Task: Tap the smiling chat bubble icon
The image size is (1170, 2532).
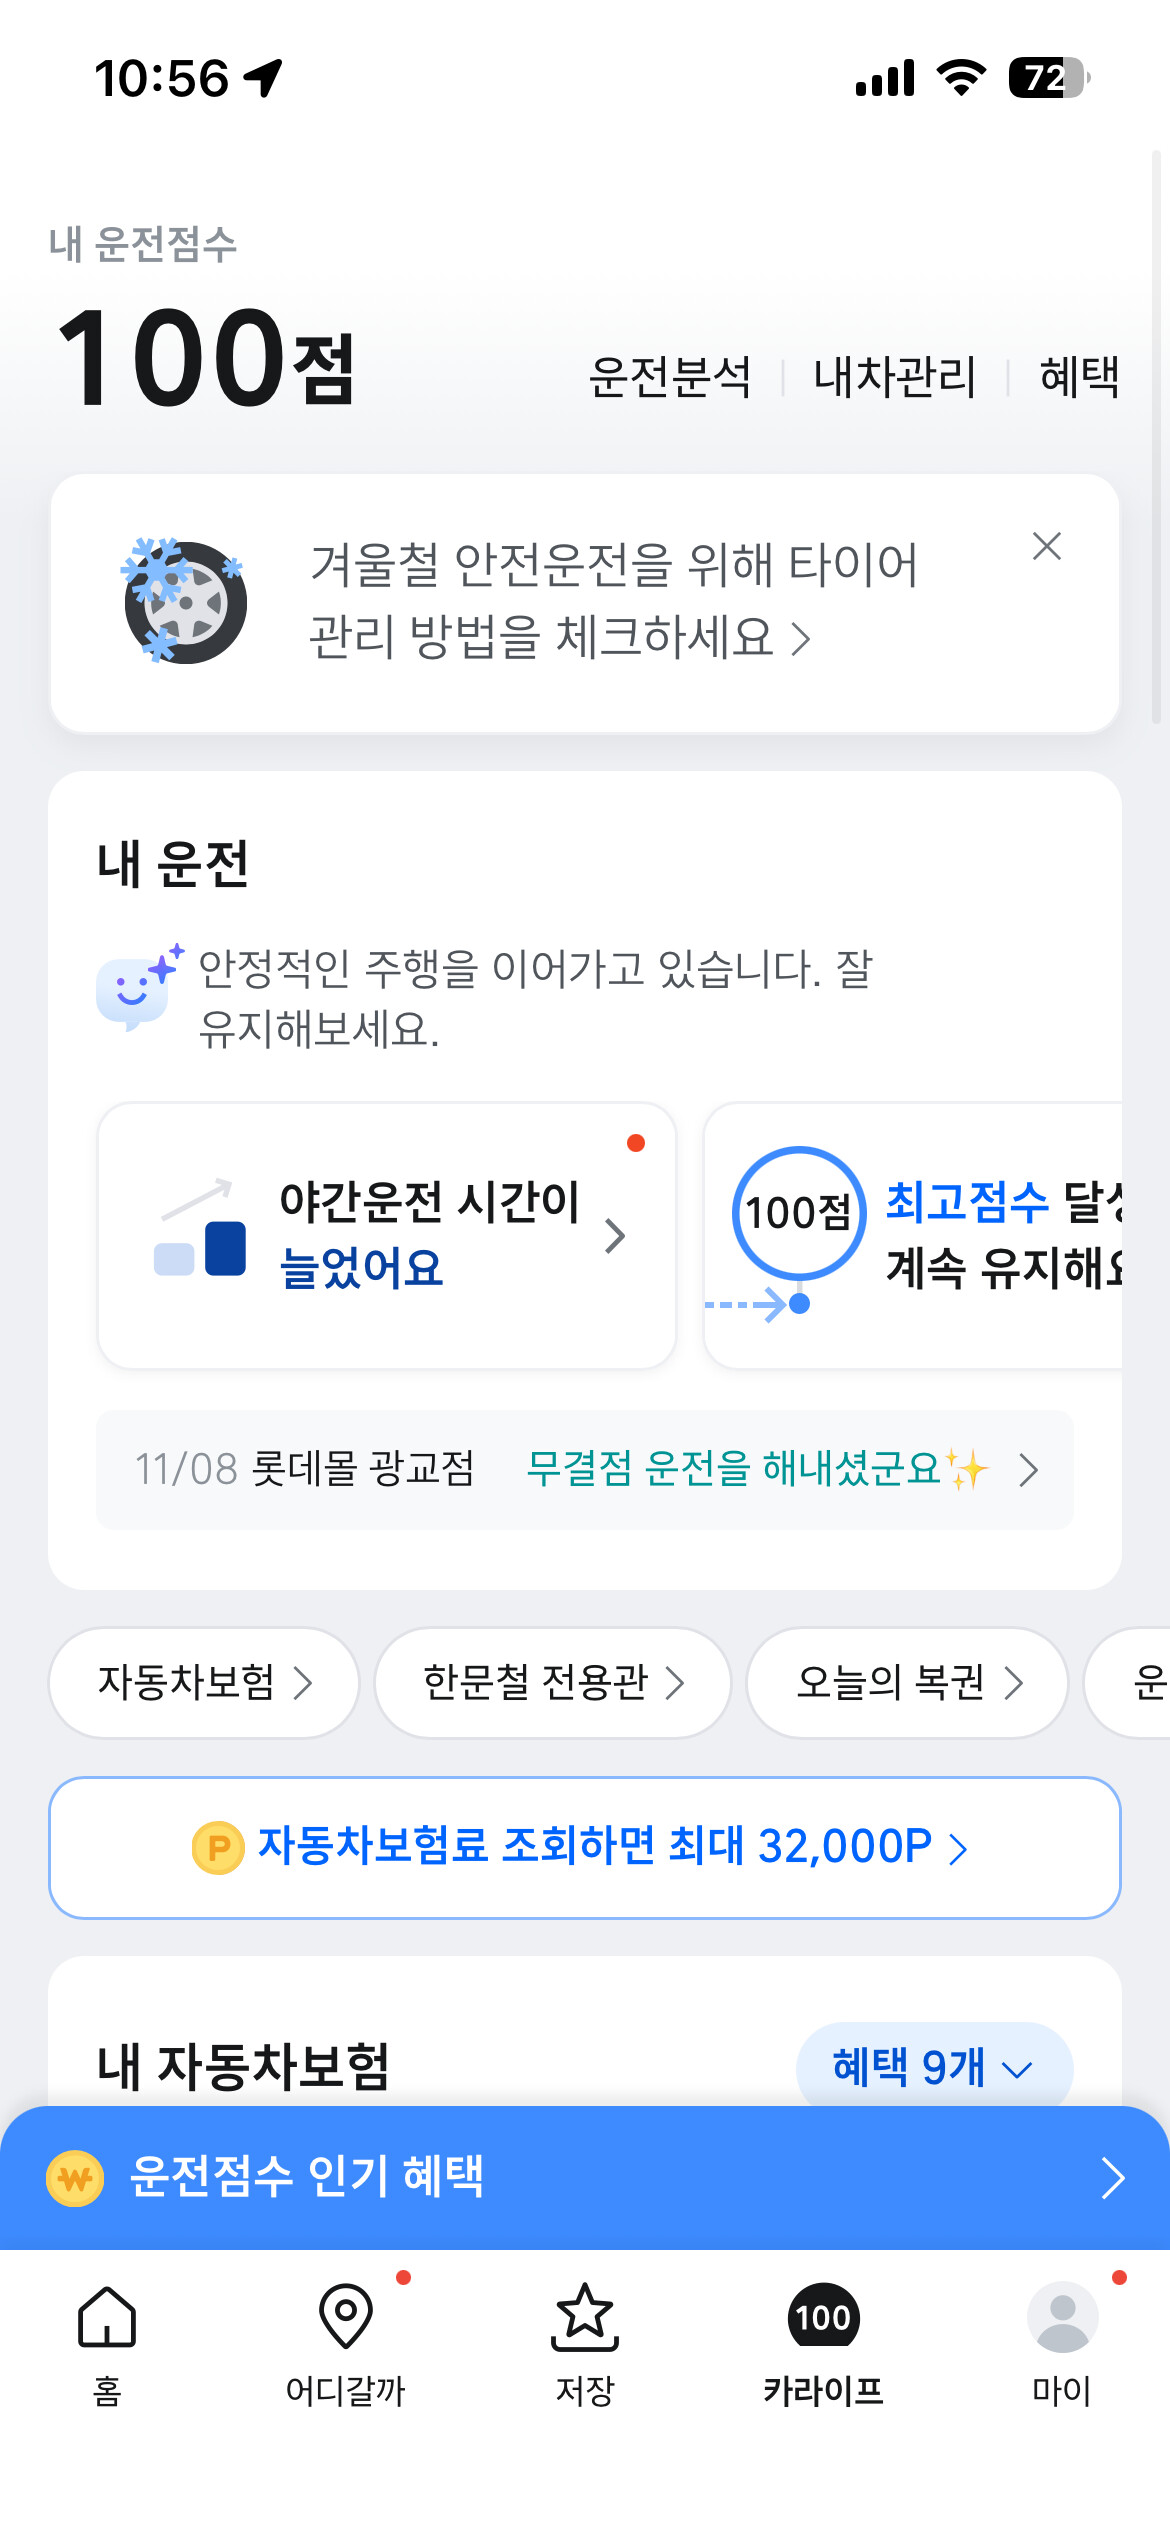Action: click(x=138, y=988)
